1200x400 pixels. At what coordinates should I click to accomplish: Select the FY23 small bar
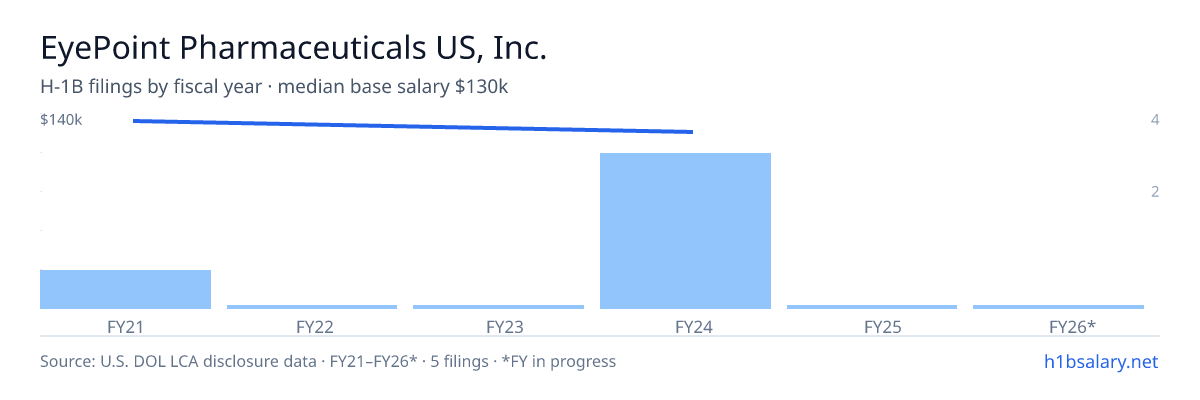tap(498, 307)
